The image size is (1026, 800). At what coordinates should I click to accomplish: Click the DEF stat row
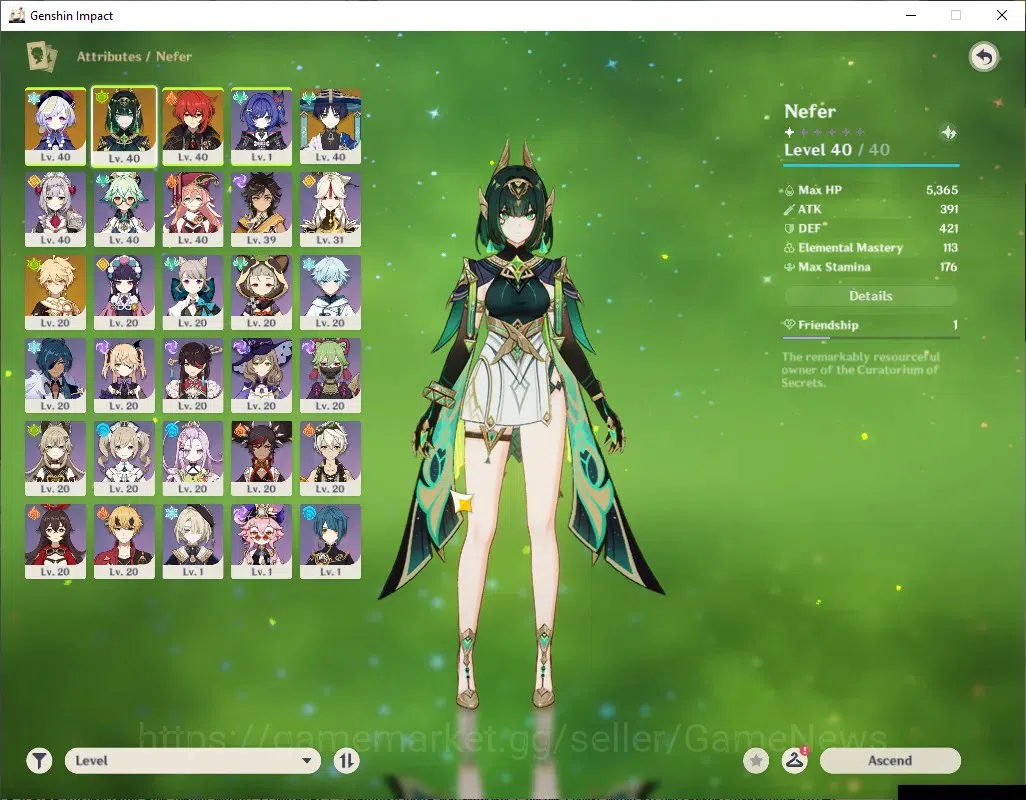tap(871, 228)
